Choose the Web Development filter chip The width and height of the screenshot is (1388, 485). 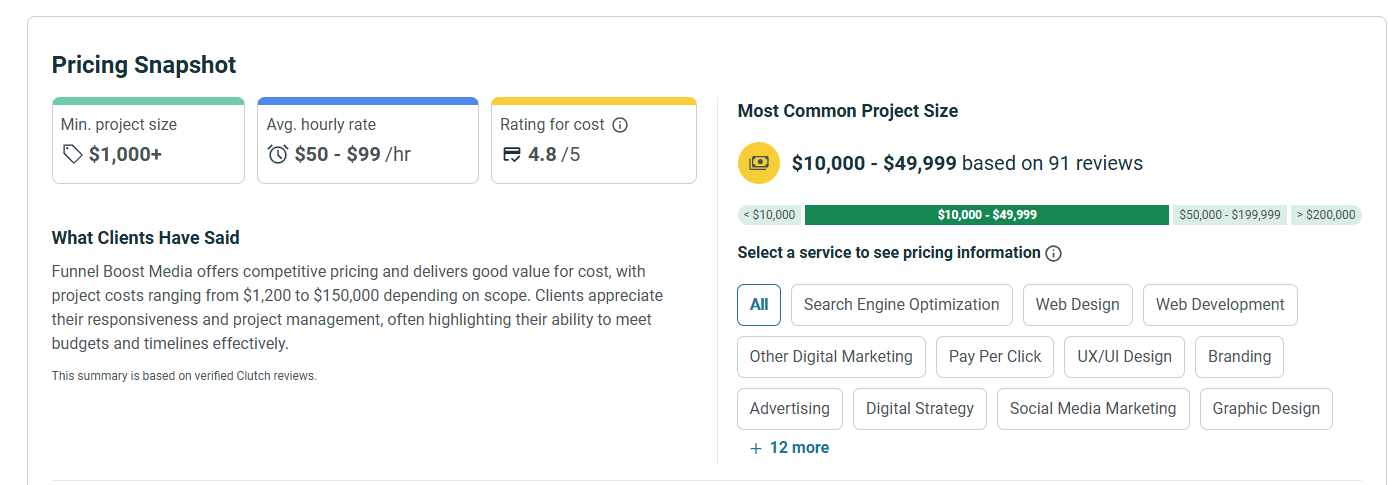tap(1220, 305)
